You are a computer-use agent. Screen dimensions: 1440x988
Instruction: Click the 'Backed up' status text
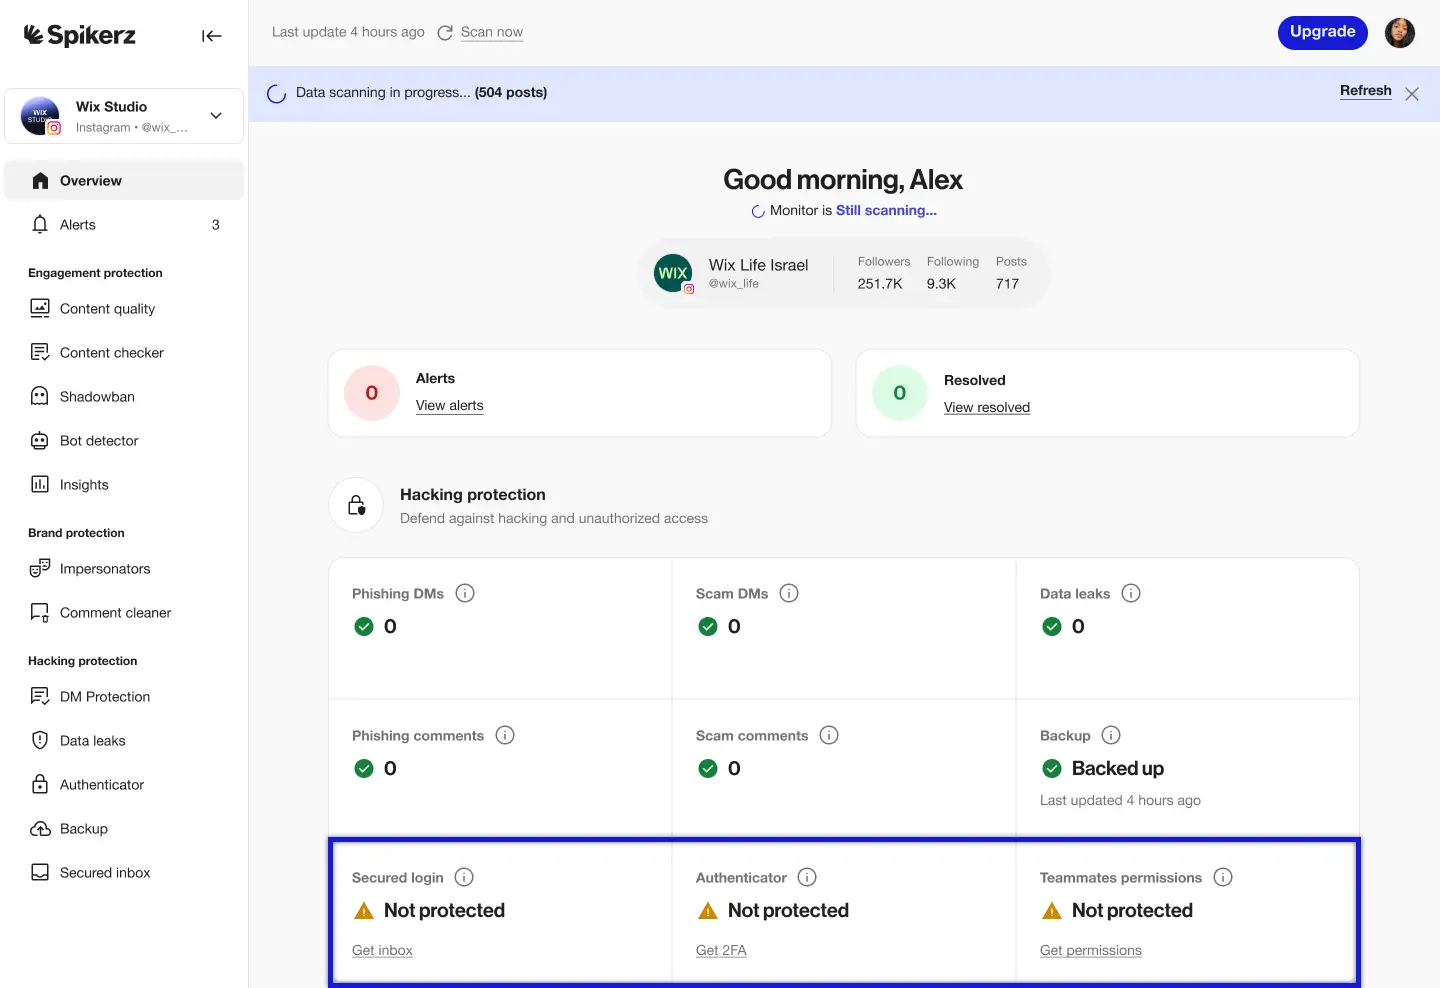click(1118, 768)
